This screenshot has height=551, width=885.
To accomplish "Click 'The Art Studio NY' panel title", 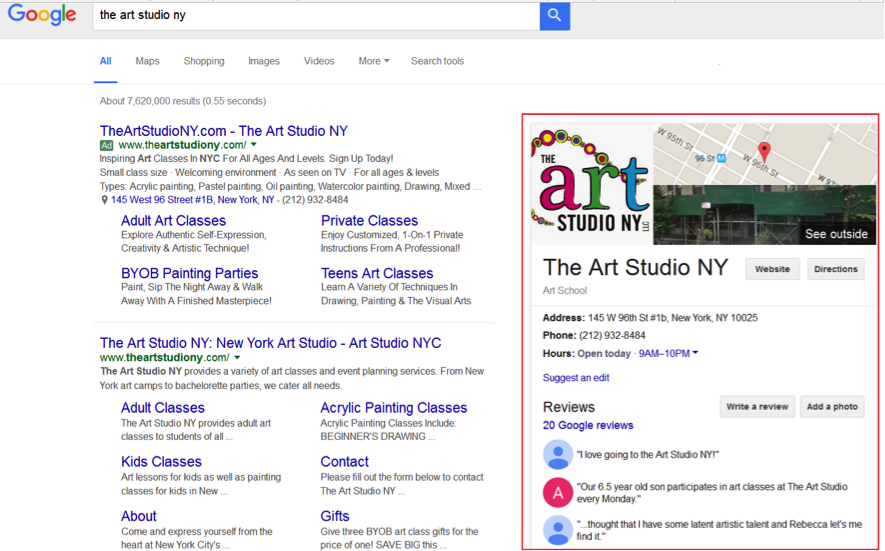I will [x=636, y=267].
